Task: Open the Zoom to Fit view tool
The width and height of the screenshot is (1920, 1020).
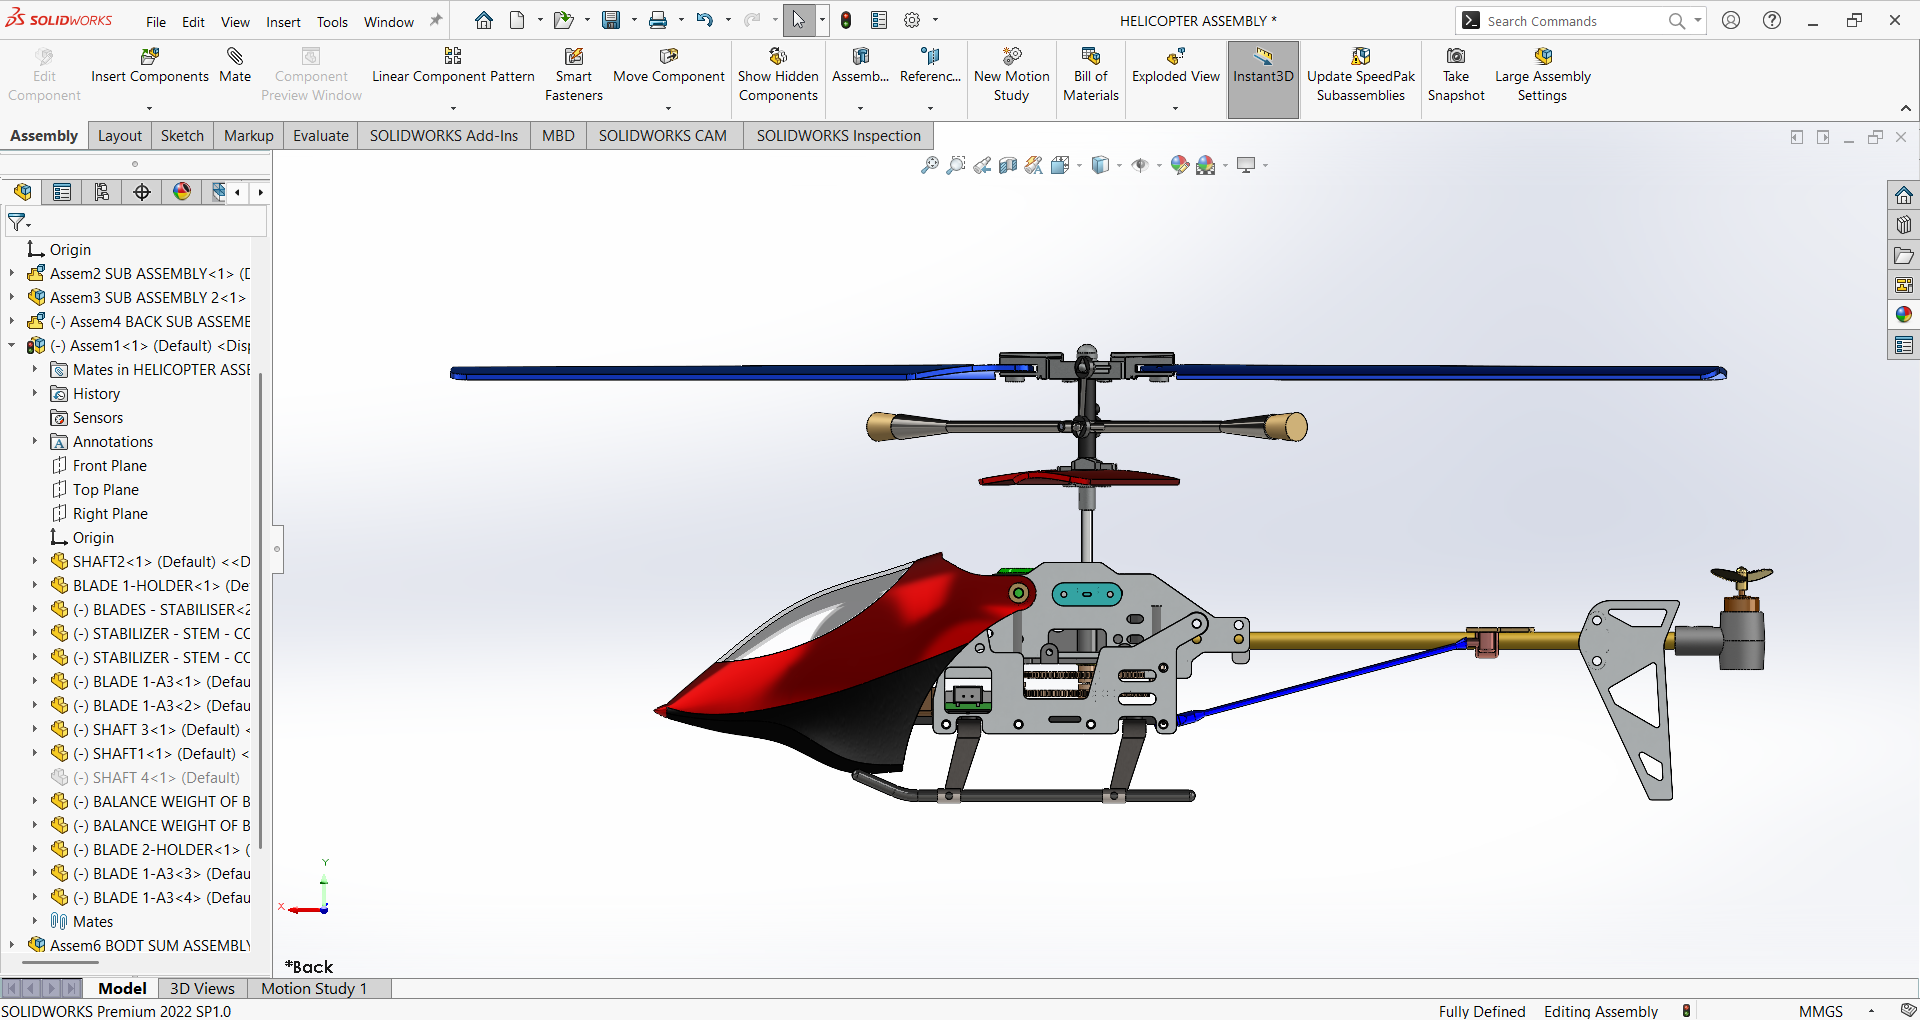Action: (x=929, y=165)
